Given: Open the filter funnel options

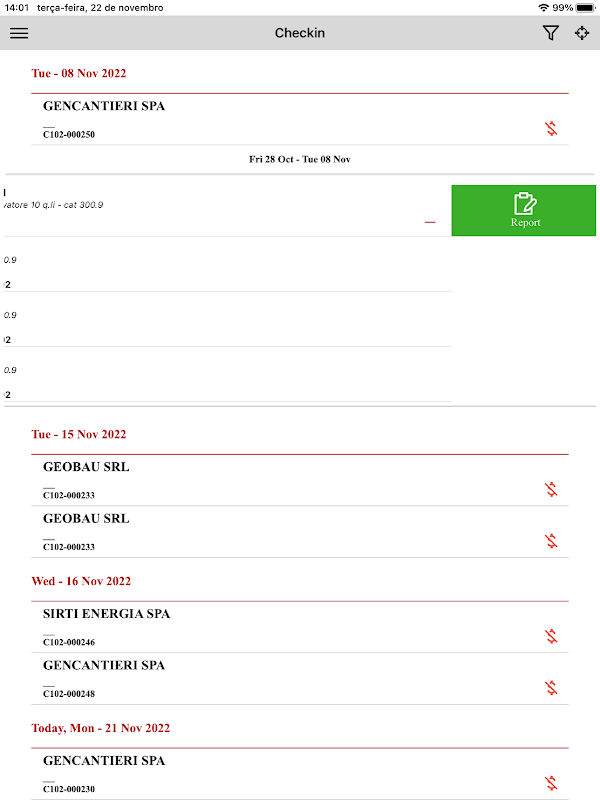Looking at the screenshot, I should 550,33.
